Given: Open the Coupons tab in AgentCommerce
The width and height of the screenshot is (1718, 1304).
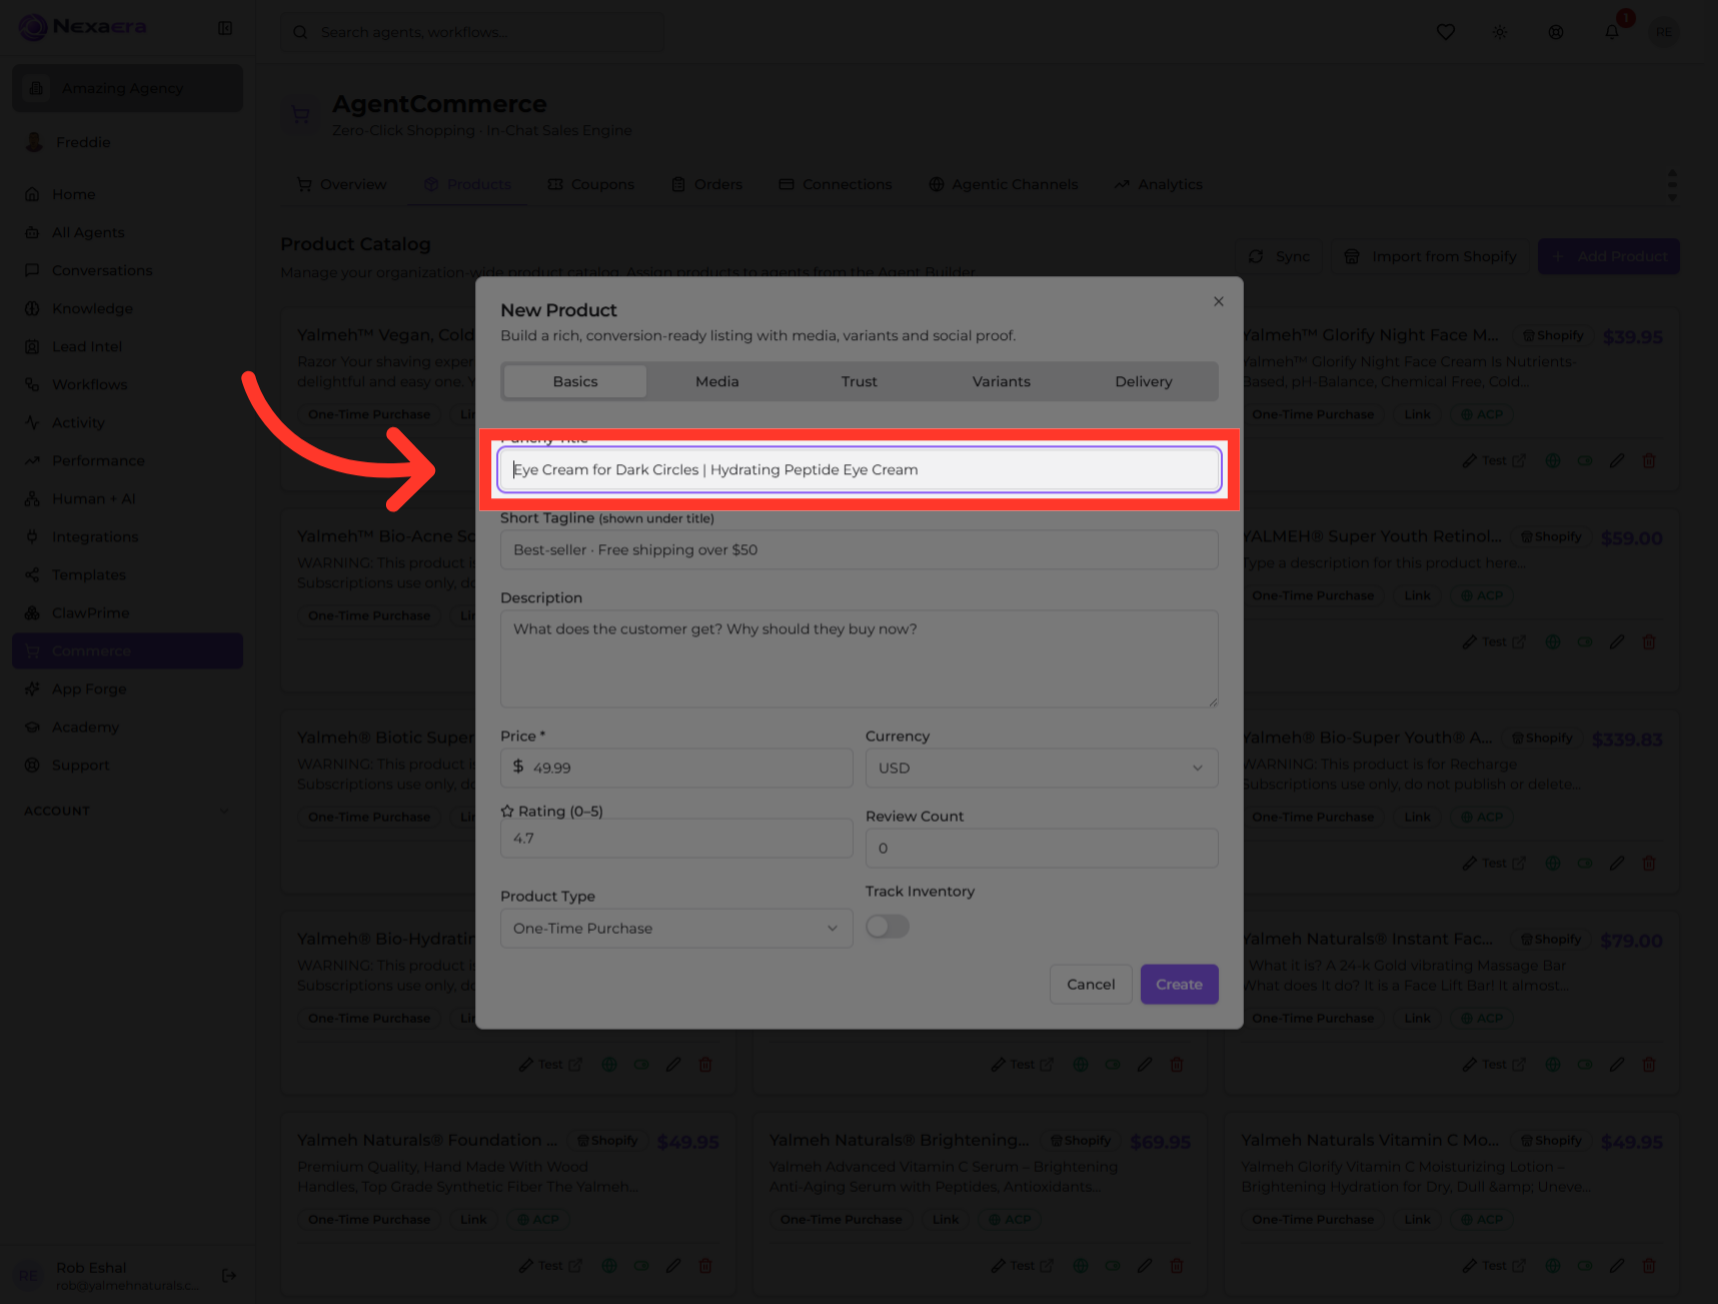Looking at the screenshot, I should point(591,184).
